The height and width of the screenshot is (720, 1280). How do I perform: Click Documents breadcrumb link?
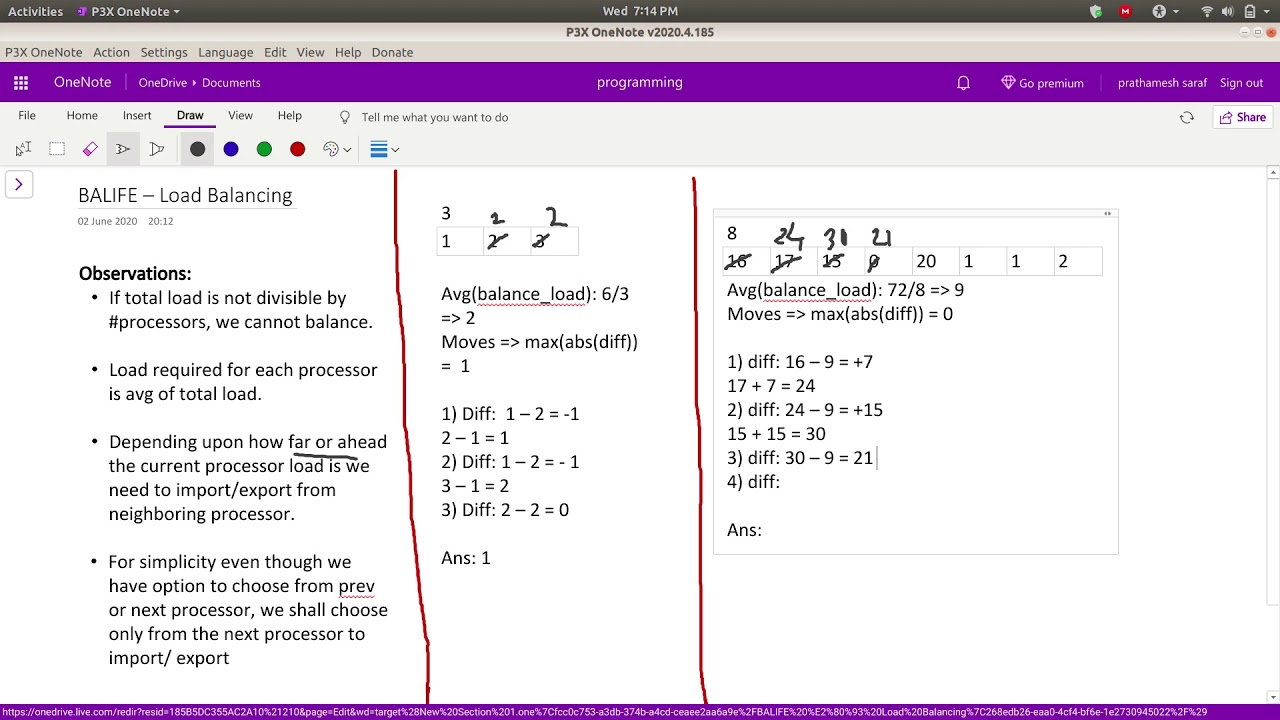pyautogui.click(x=231, y=83)
